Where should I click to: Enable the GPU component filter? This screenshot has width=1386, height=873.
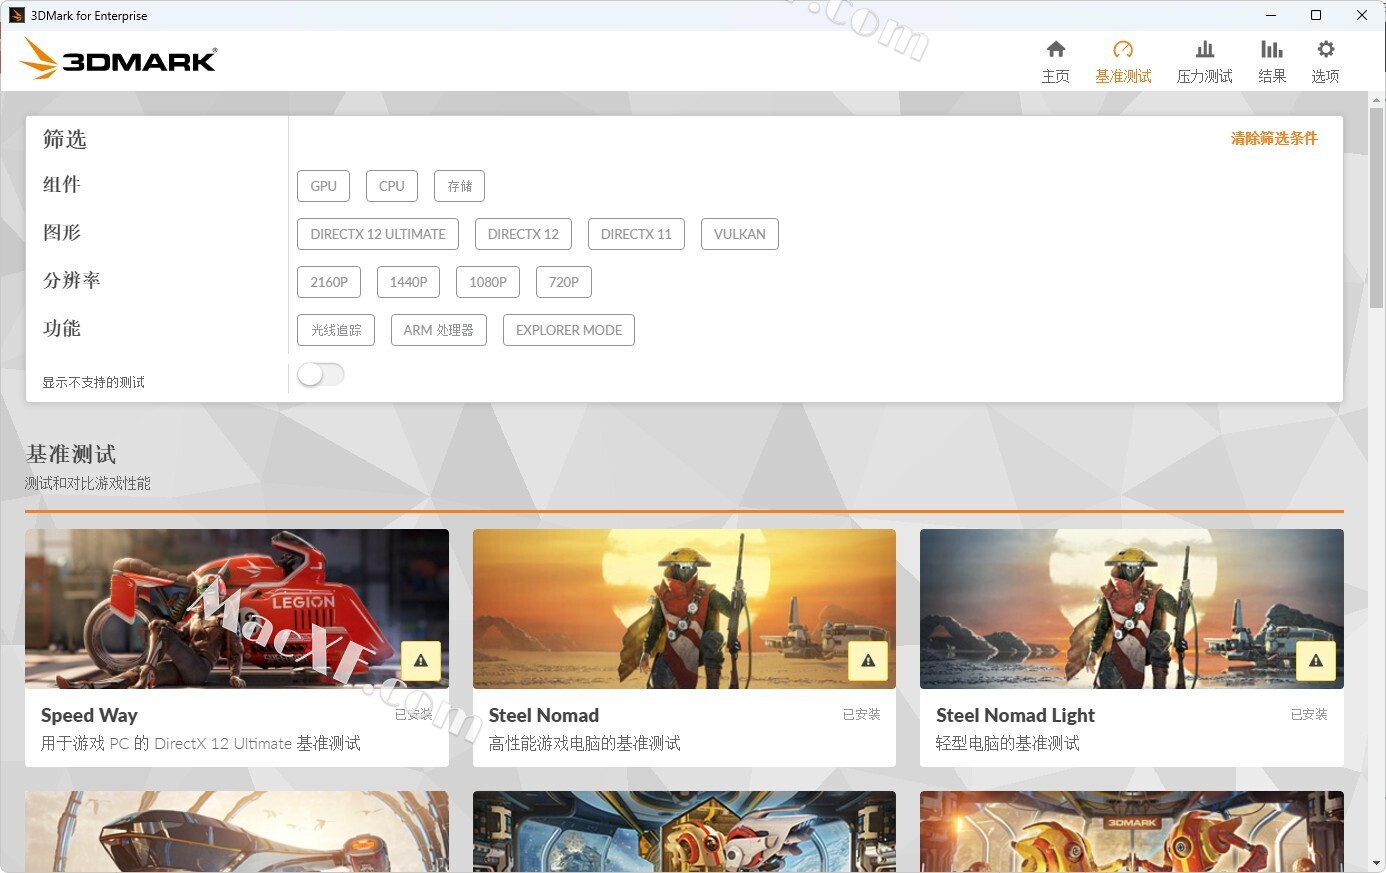point(323,186)
